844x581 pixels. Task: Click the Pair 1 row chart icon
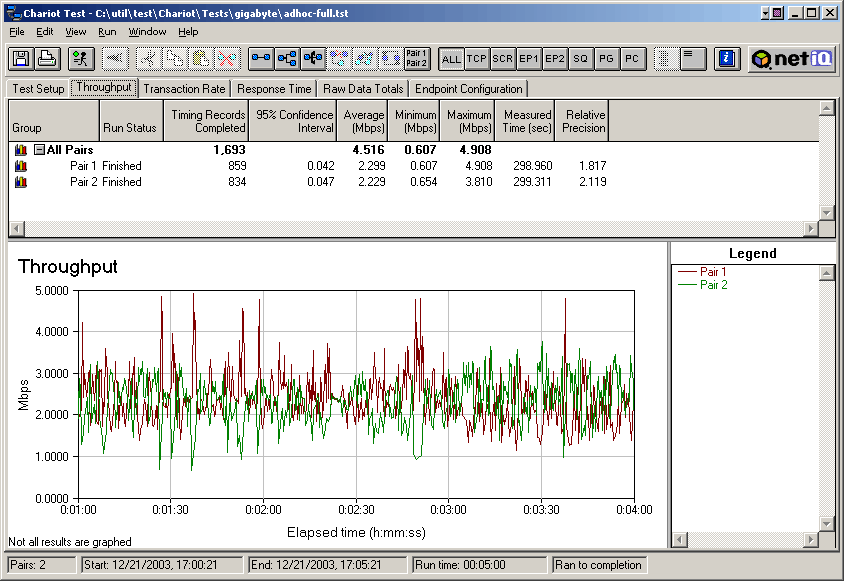coord(20,166)
